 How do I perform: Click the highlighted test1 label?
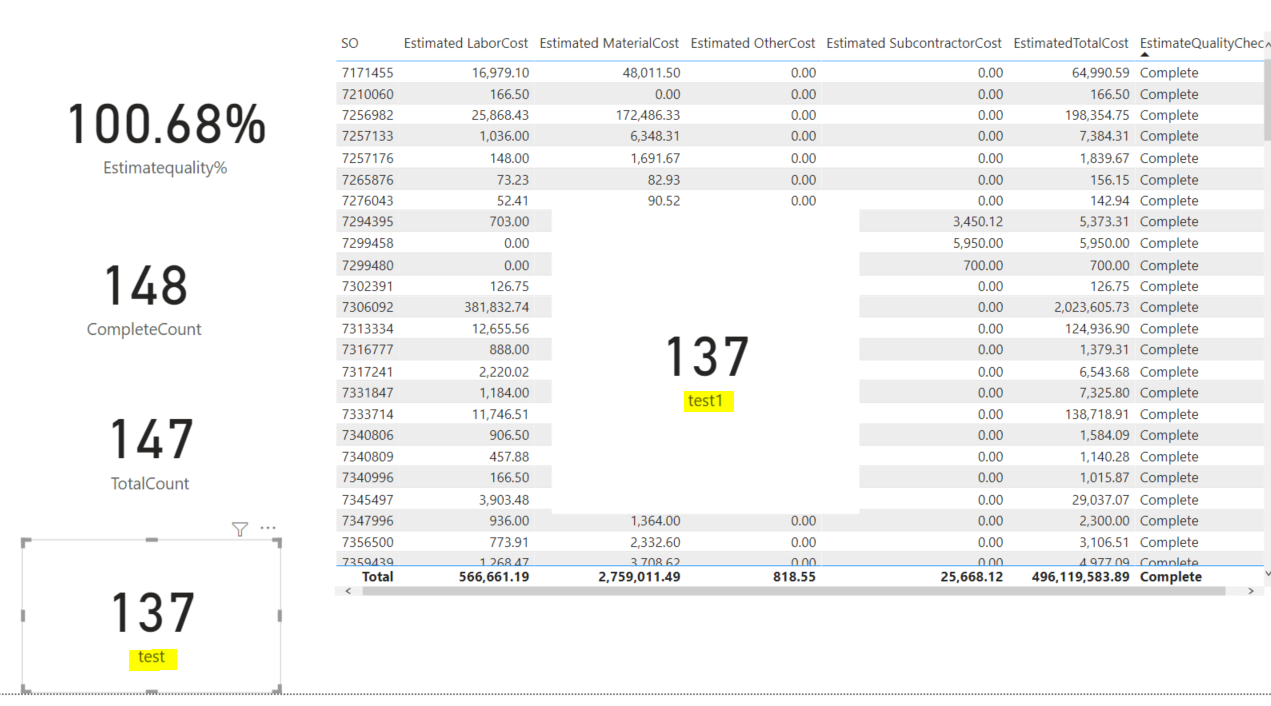705,400
